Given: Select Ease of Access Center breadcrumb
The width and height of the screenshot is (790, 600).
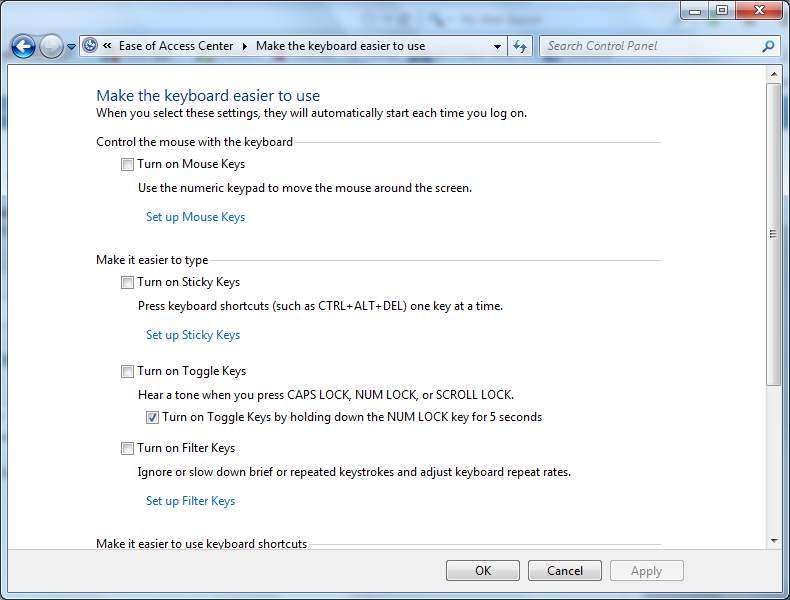Looking at the screenshot, I should (x=176, y=46).
